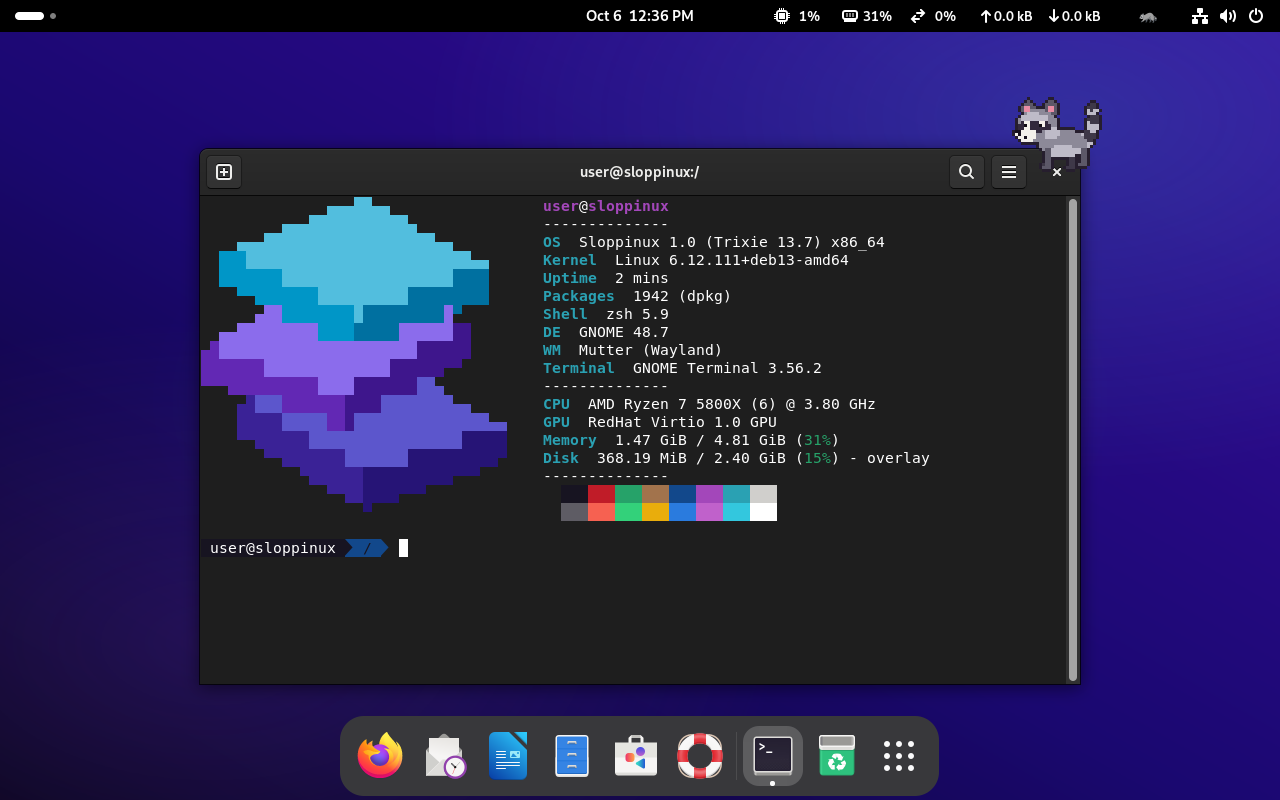Launch LibreOffice Writer from the dock
1280x800 pixels.
coord(508,756)
